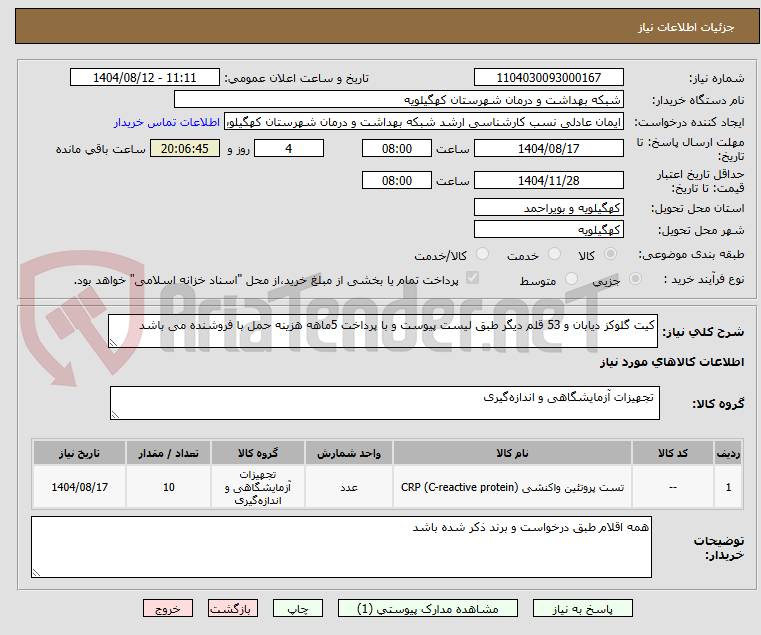
Task: Click the 'جزئیات اطلاعات نیاز' page header title
Action: click(x=686, y=27)
